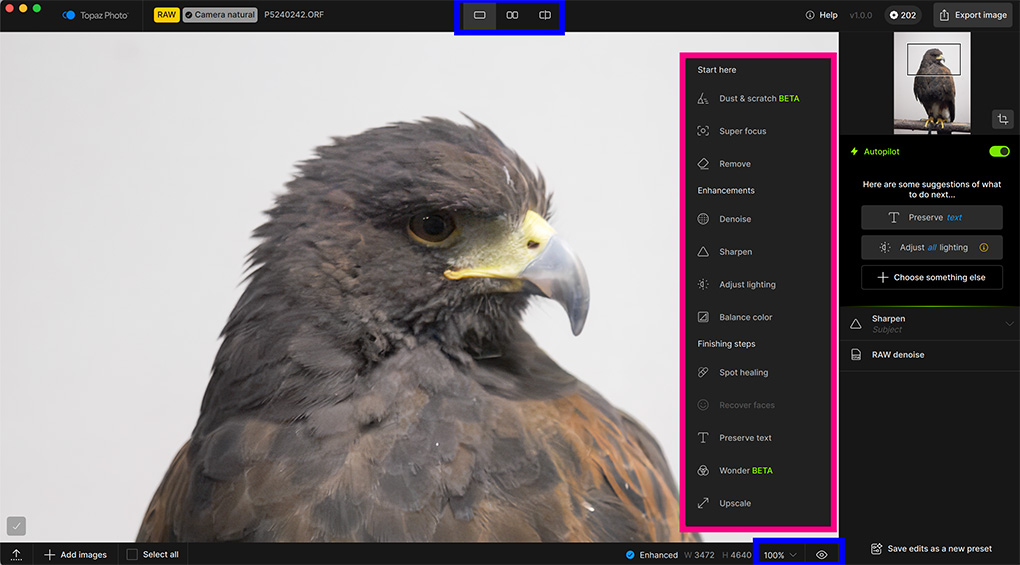Open the Camera natural profile selector
Viewport: 1020px width, 565px height.
220,16
